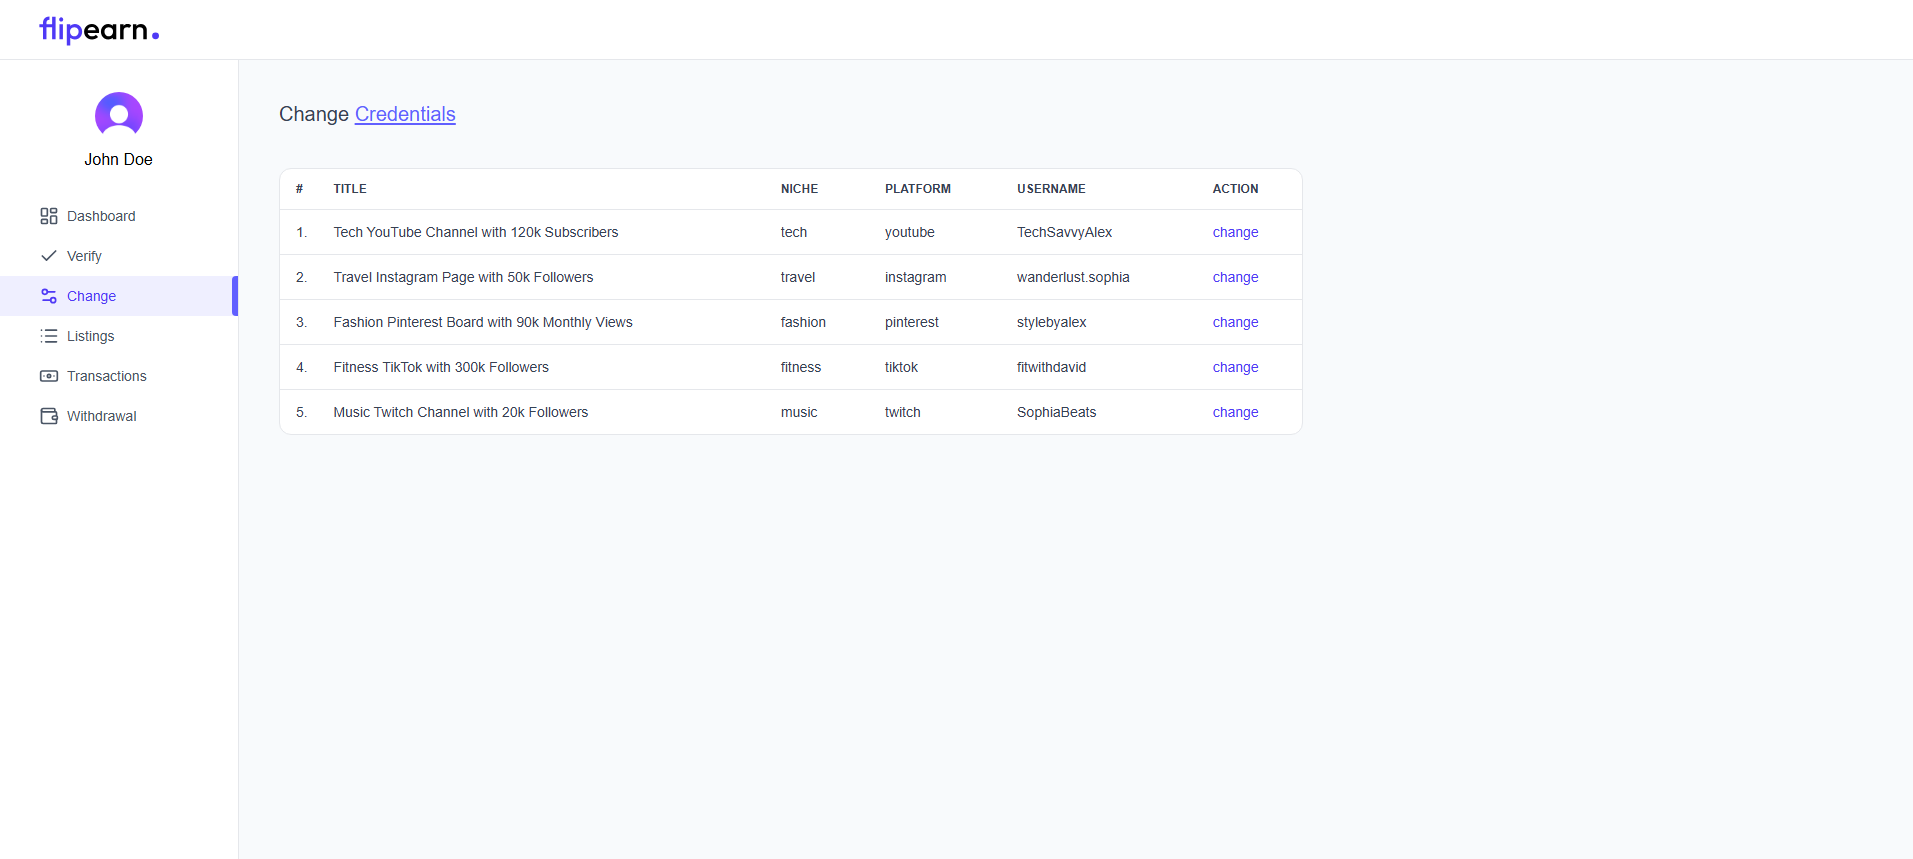Click the Change sliders icon in sidebar
The width and height of the screenshot is (1913, 859).
[x=48, y=296]
